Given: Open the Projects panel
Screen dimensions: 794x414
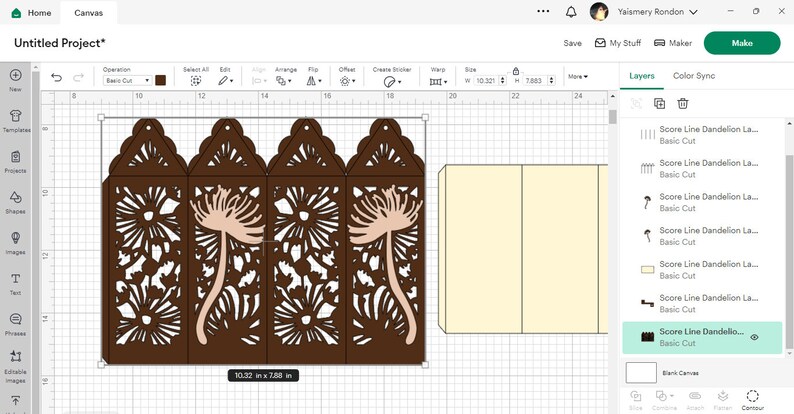Looking at the screenshot, I should click(15, 161).
